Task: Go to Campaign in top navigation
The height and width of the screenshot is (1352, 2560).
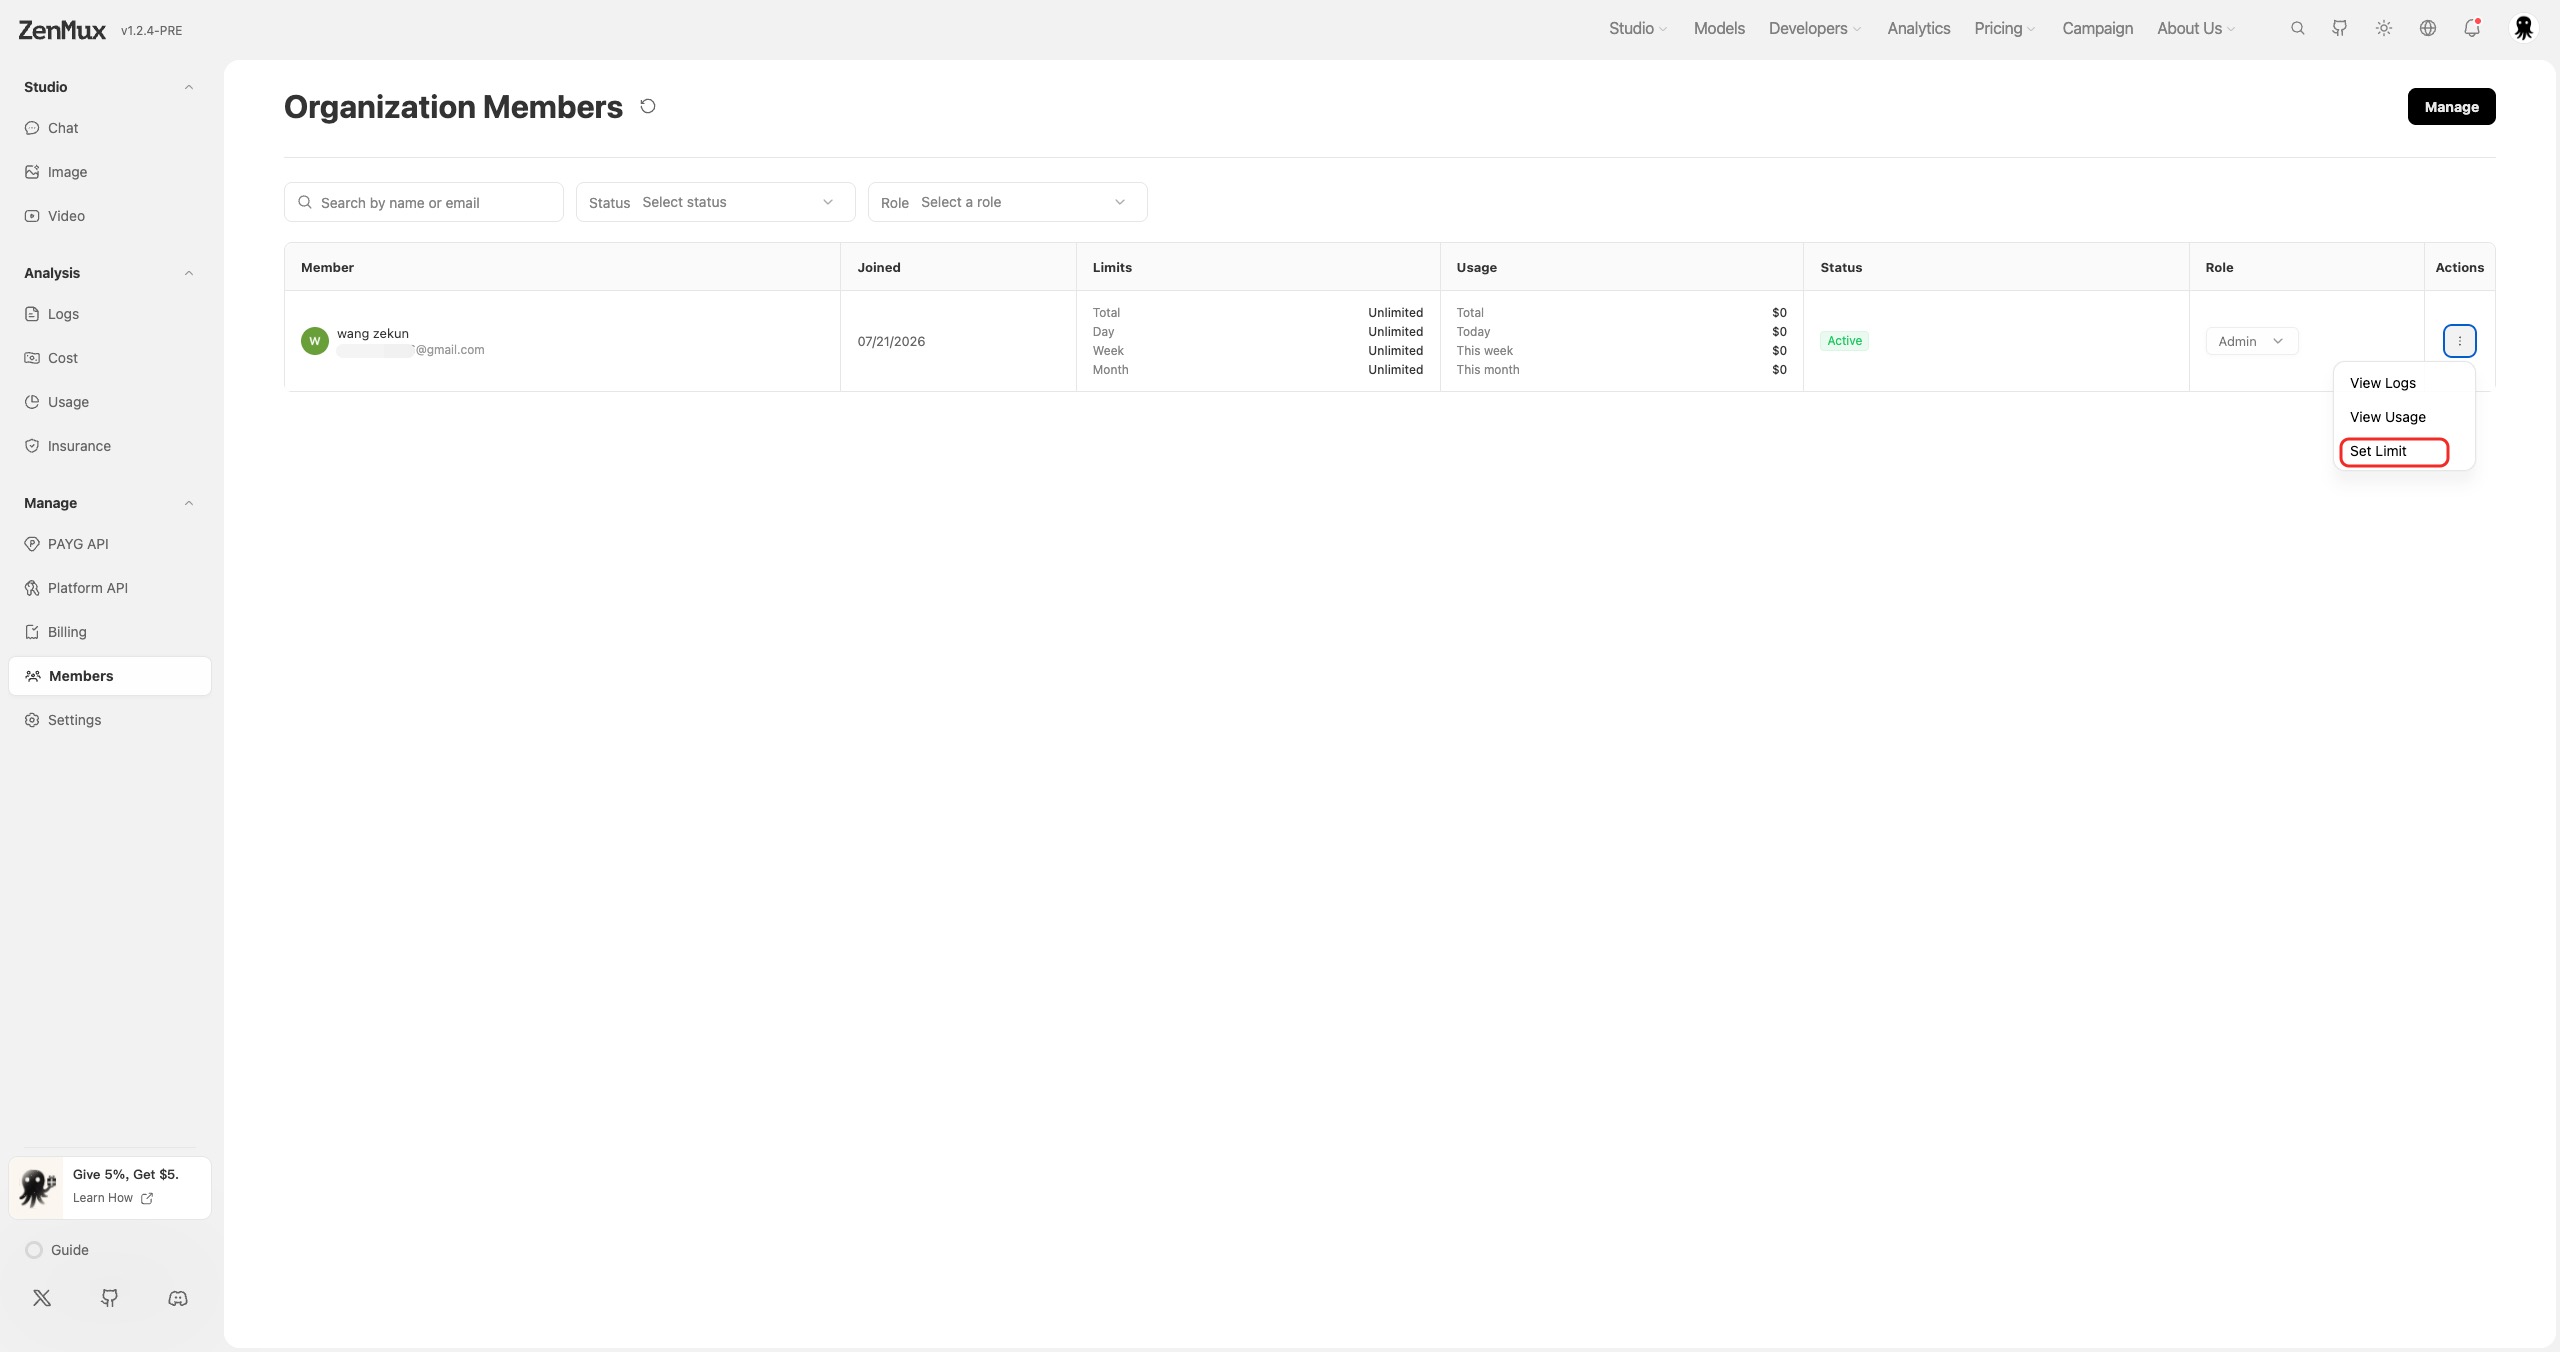Action: pyautogui.click(x=2097, y=28)
